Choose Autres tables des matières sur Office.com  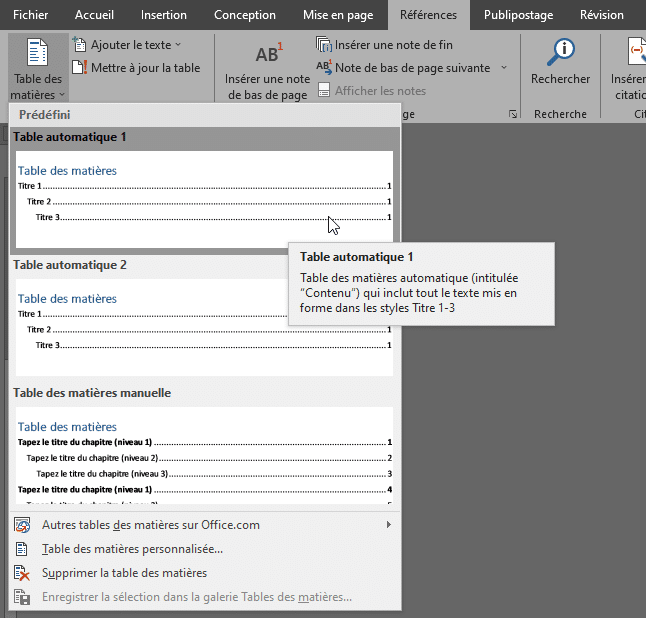tap(205, 525)
